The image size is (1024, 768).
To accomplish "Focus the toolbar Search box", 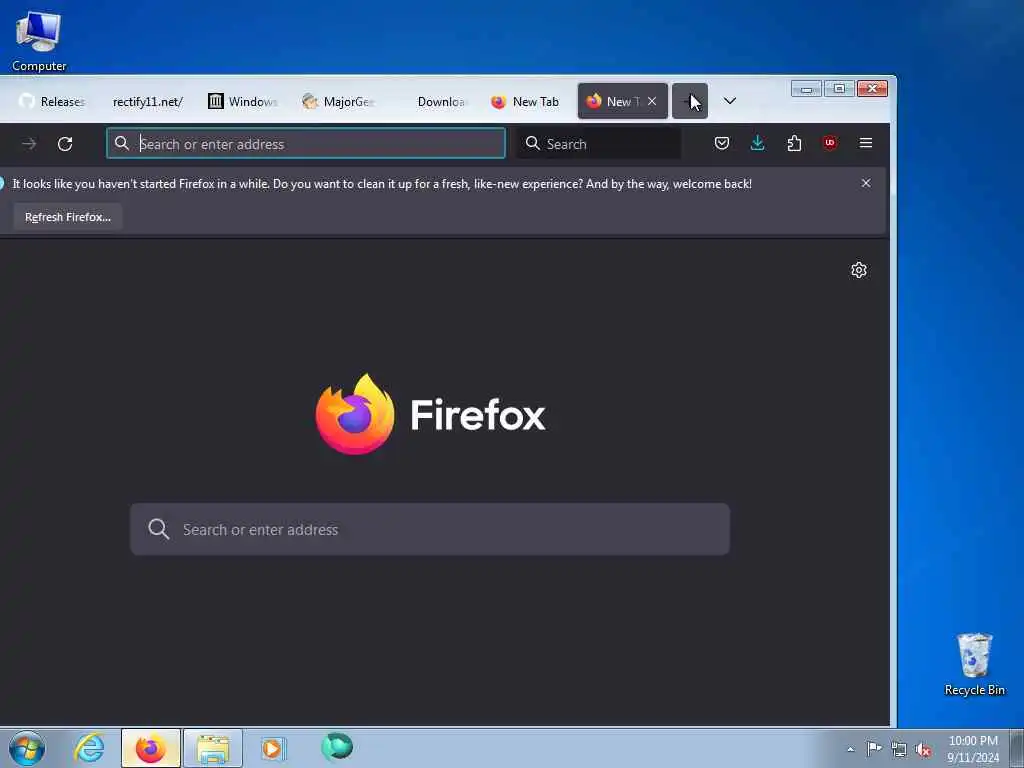I will (600, 144).
